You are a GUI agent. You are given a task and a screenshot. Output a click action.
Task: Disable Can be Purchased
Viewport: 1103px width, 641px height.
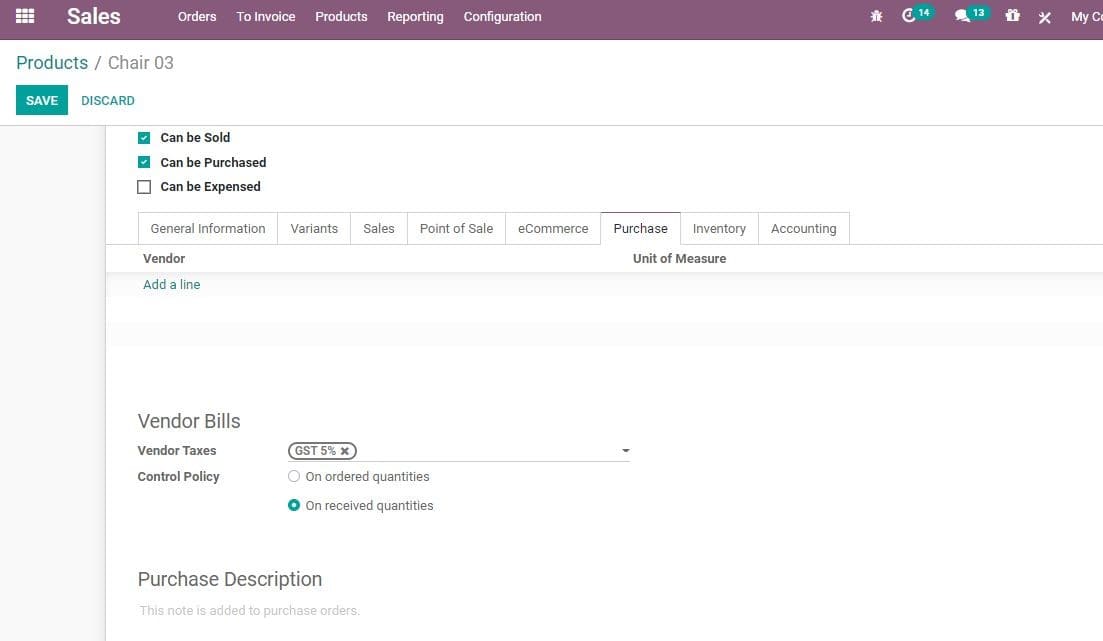[x=144, y=162]
